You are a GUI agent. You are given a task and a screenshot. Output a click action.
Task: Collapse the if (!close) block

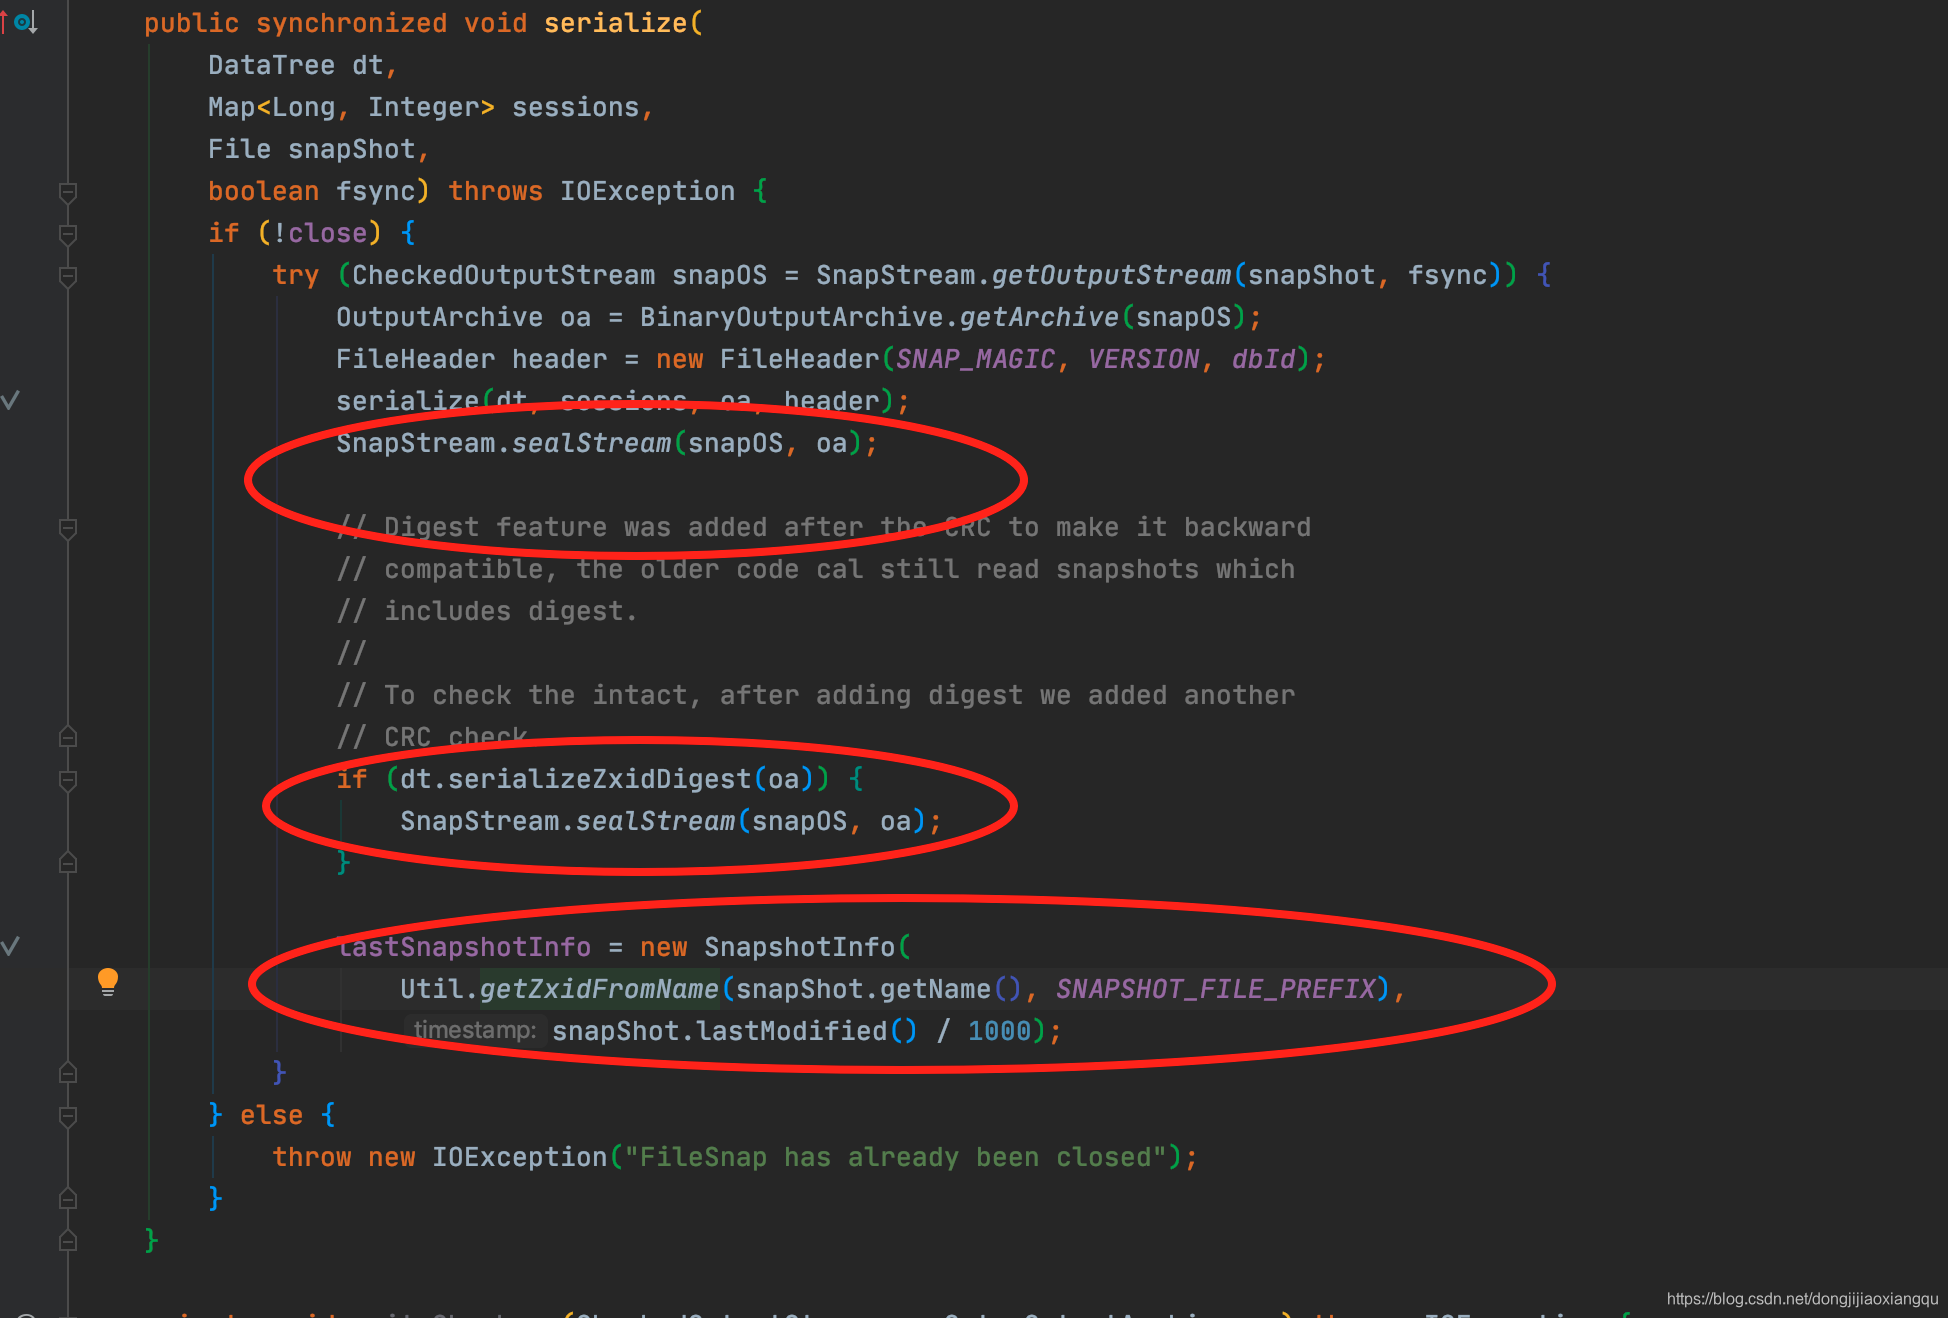(x=68, y=234)
